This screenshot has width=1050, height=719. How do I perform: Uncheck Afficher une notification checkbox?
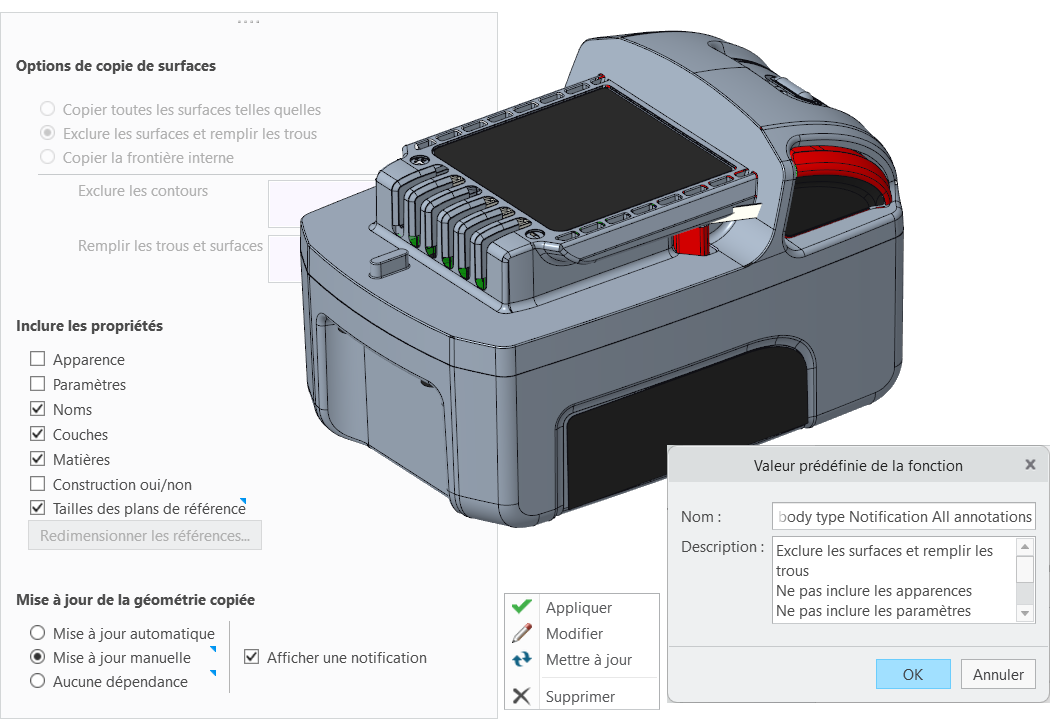251,657
